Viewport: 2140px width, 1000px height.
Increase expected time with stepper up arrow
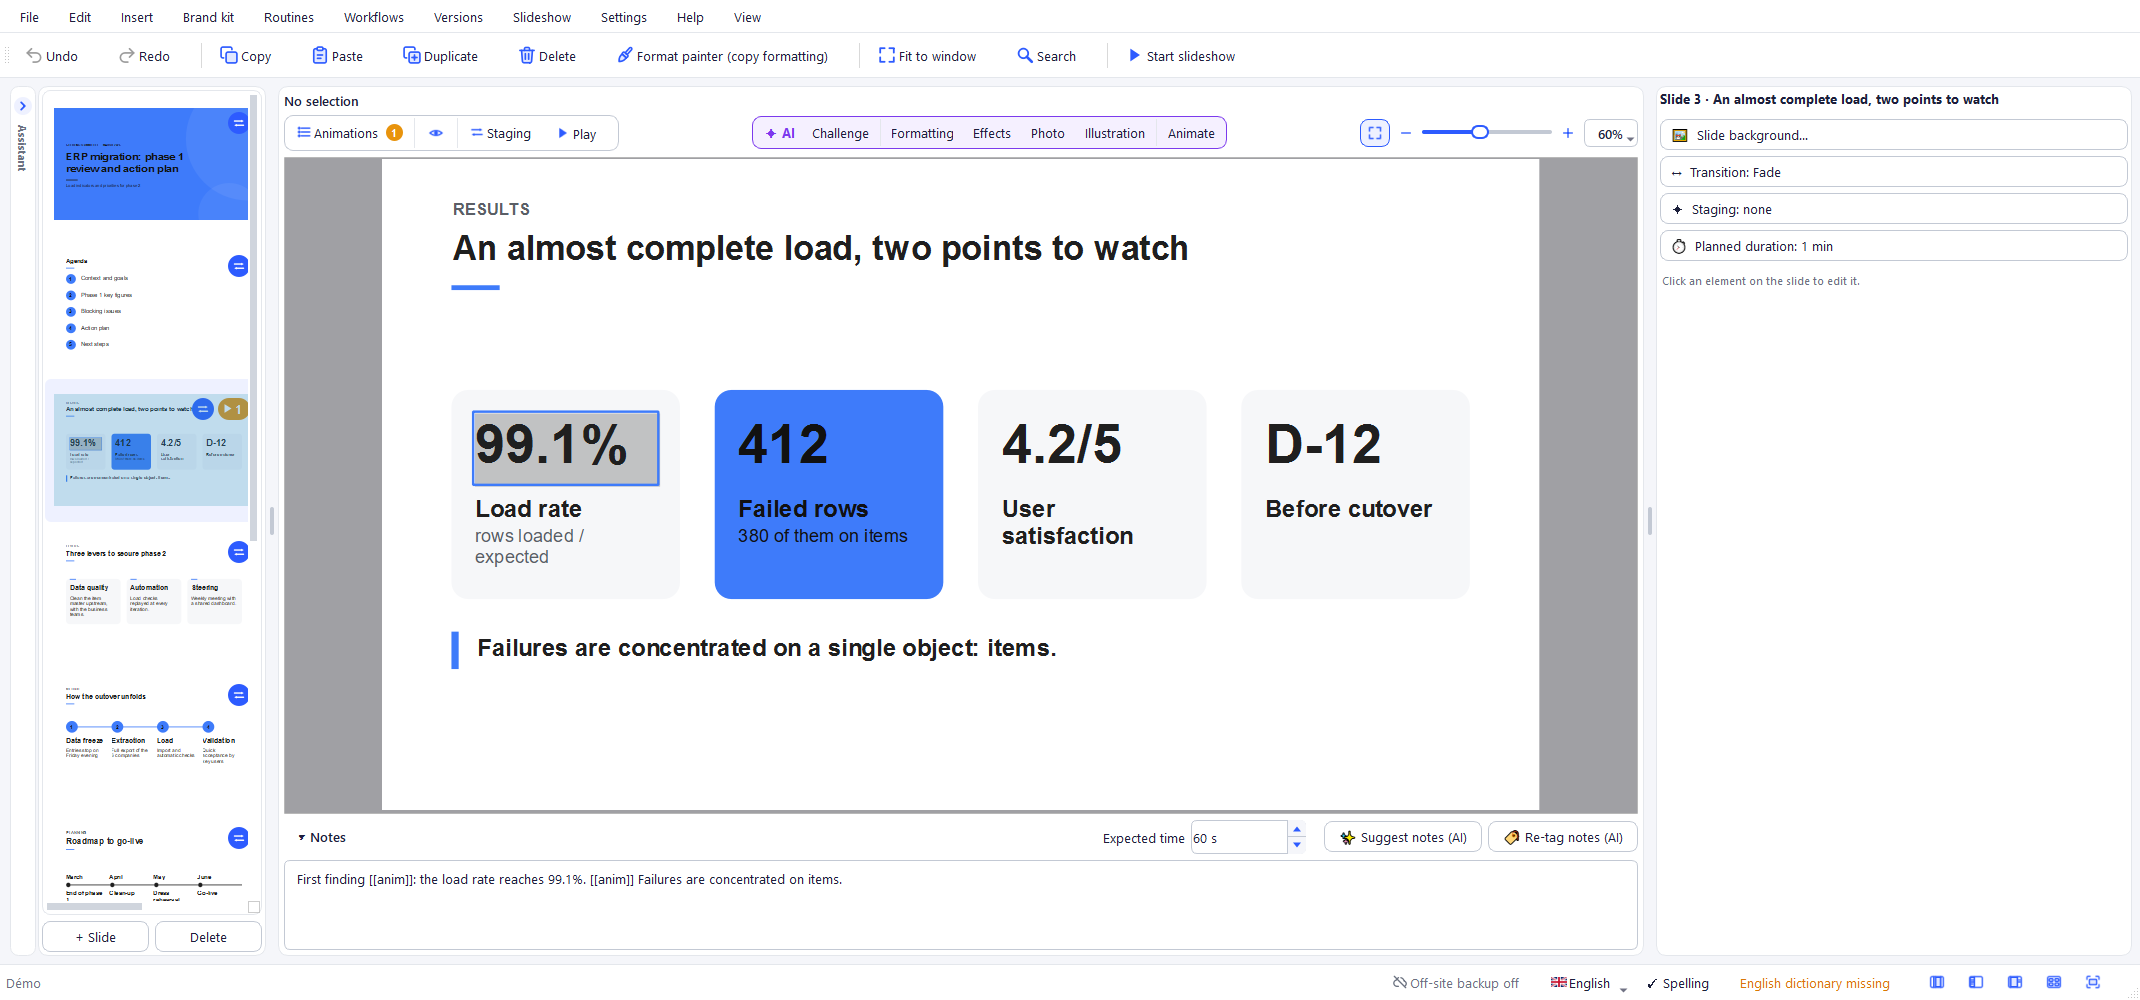coord(1297,829)
